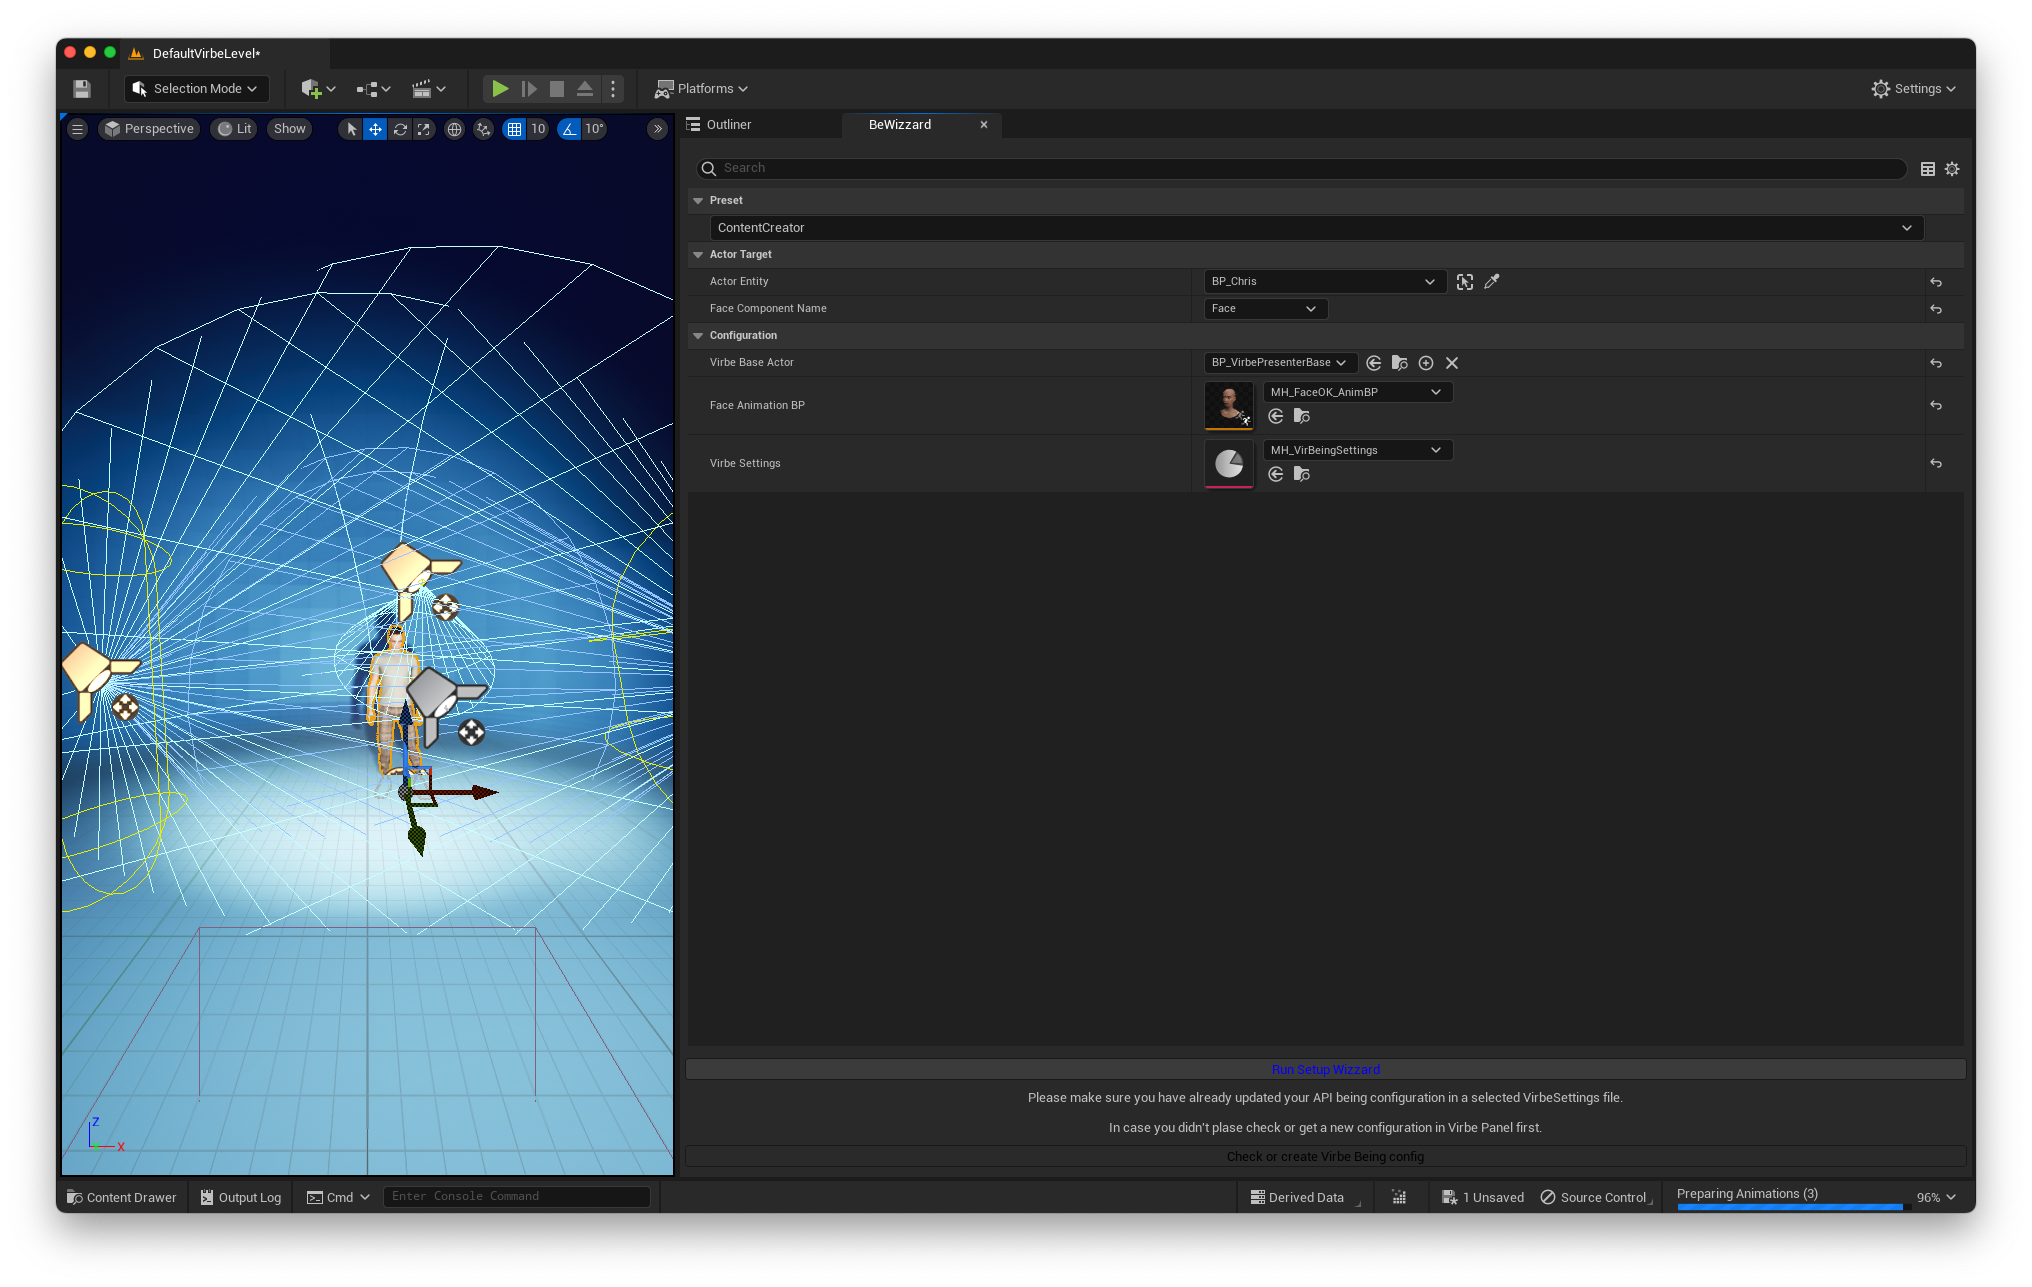Image resolution: width=2032 pixels, height=1287 pixels.
Task: Toggle surface snapping in viewport toolbar
Action: pyautogui.click(x=484, y=129)
